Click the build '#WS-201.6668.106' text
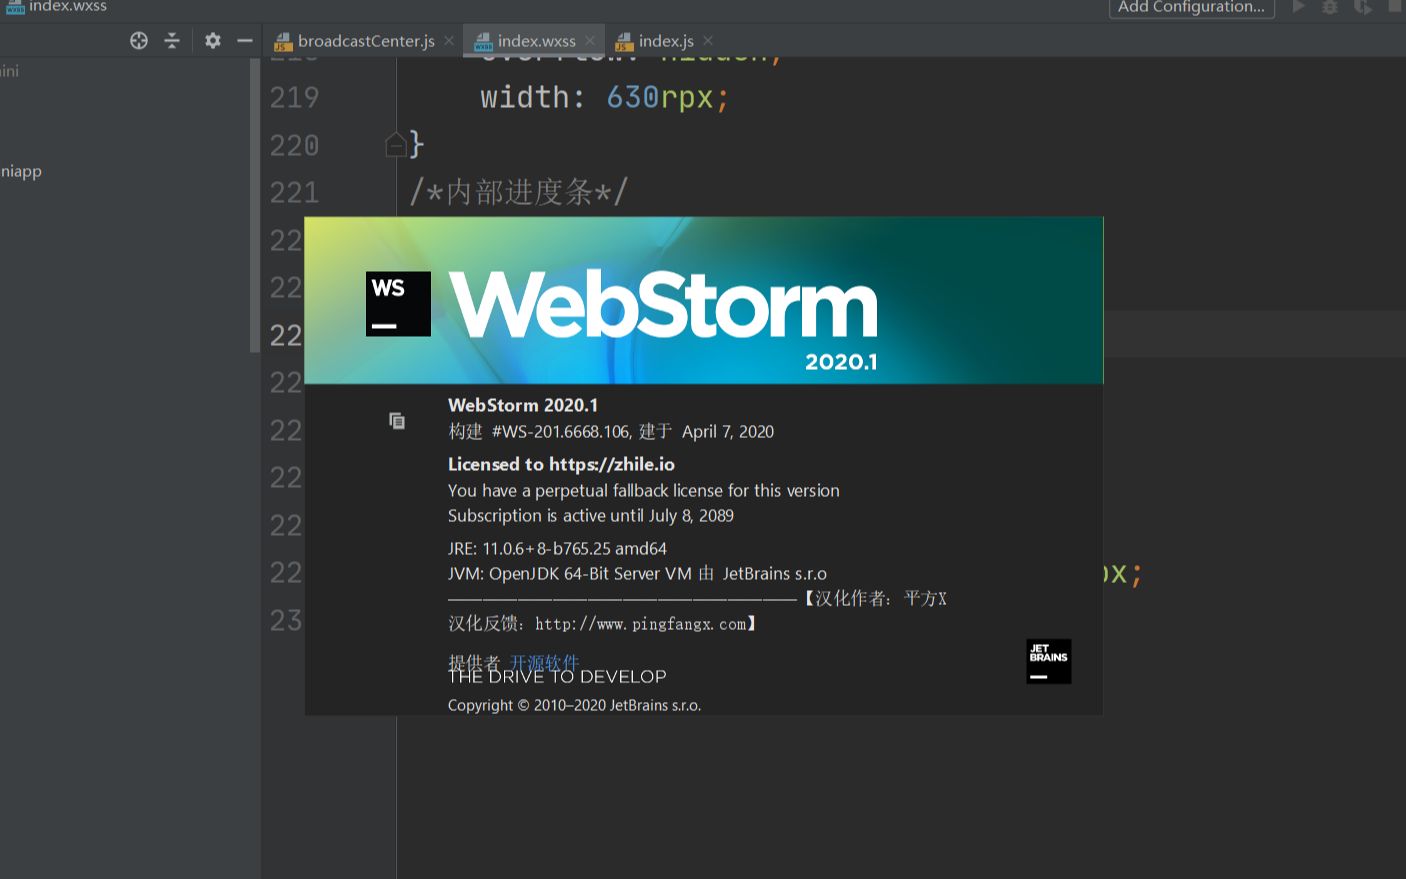The width and height of the screenshot is (1406, 879). (x=561, y=431)
